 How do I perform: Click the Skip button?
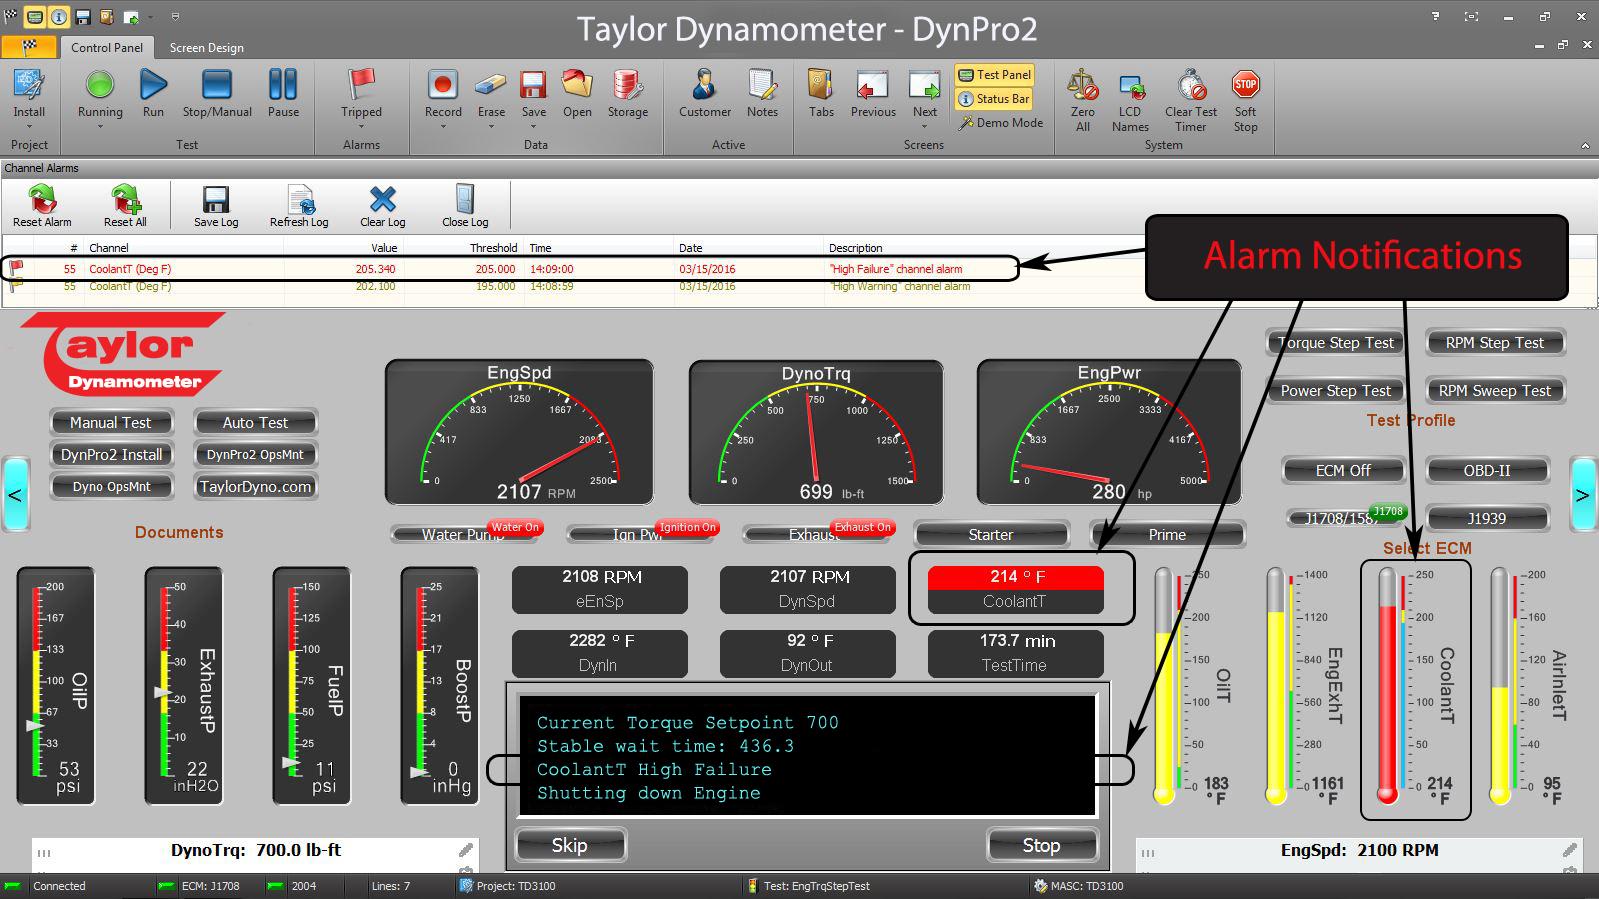(x=570, y=845)
